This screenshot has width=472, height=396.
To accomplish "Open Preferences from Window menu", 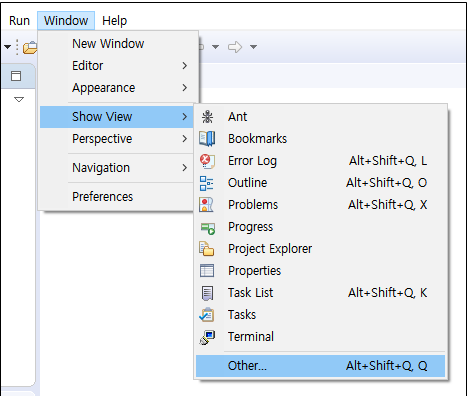I will point(117,197).
